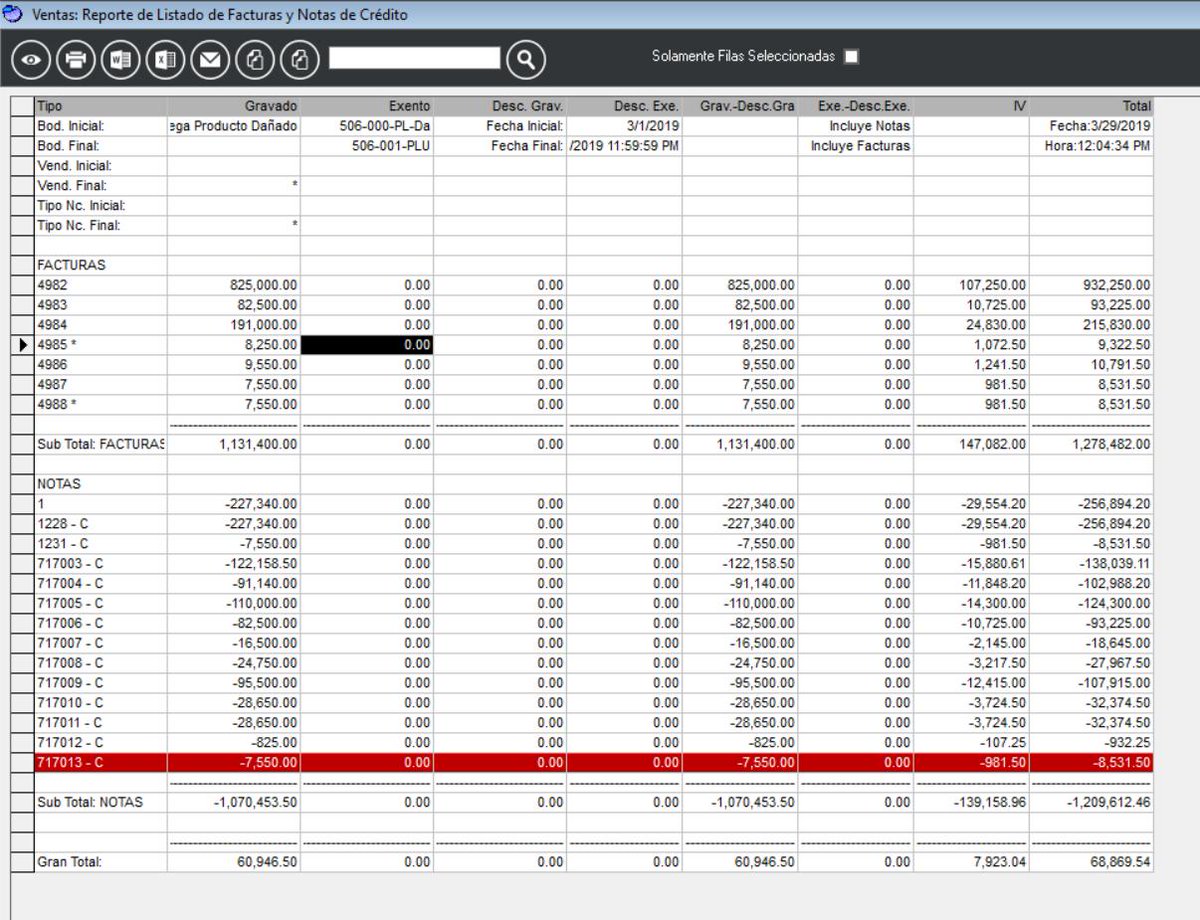This screenshot has height=920, width=1200.
Task: Click the Exento column header
Action: (367, 106)
